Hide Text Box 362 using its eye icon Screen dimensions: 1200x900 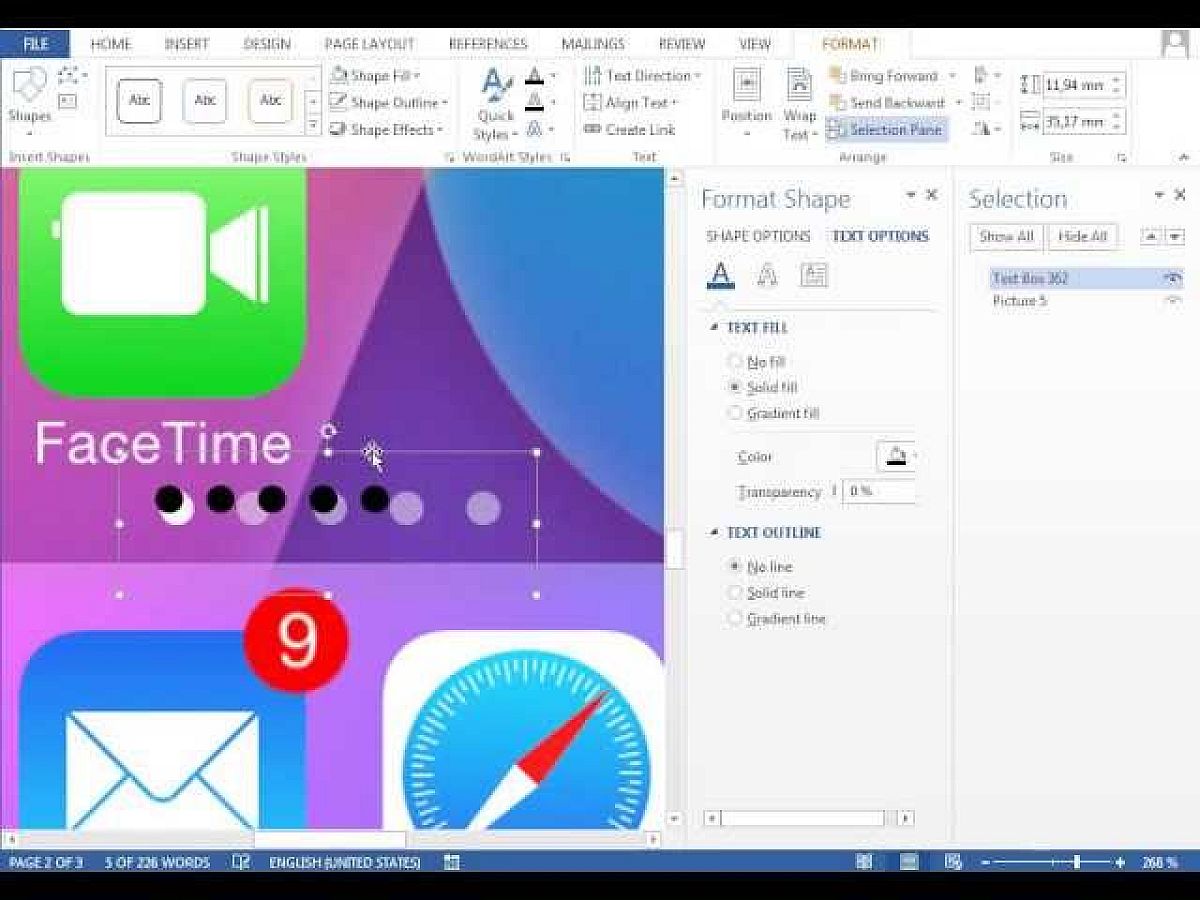click(x=1172, y=278)
